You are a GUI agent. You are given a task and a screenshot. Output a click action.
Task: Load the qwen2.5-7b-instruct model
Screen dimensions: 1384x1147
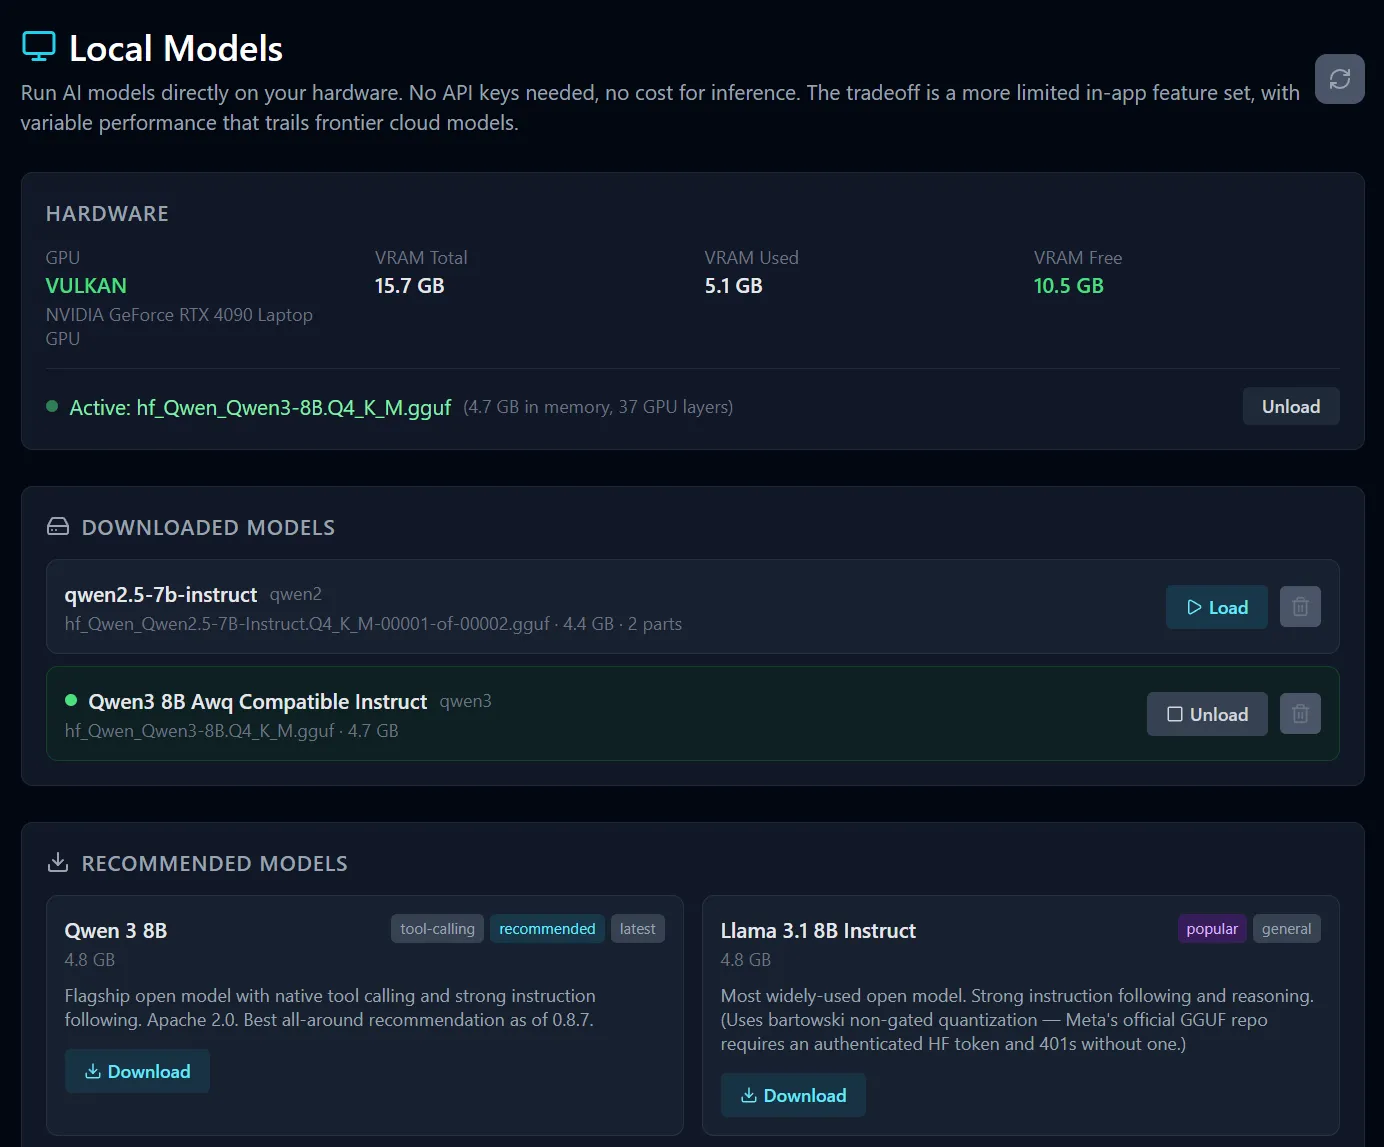[1217, 607]
